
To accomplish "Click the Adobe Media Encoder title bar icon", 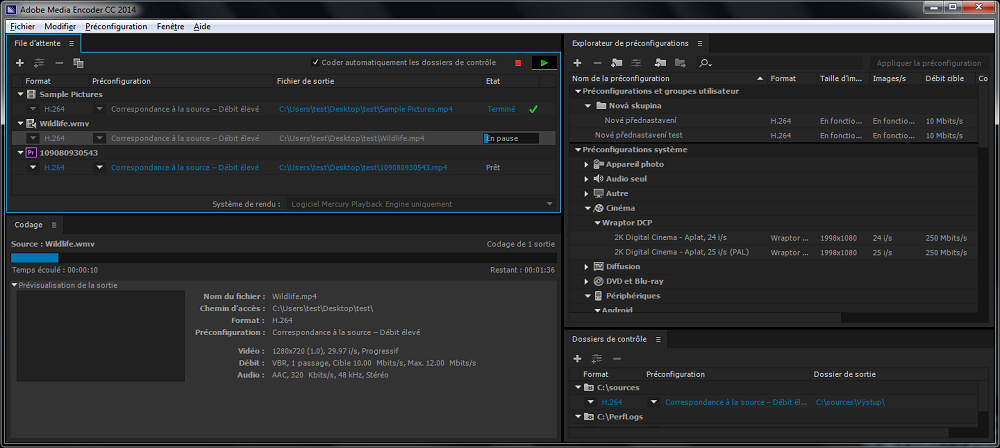I will point(10,9).
